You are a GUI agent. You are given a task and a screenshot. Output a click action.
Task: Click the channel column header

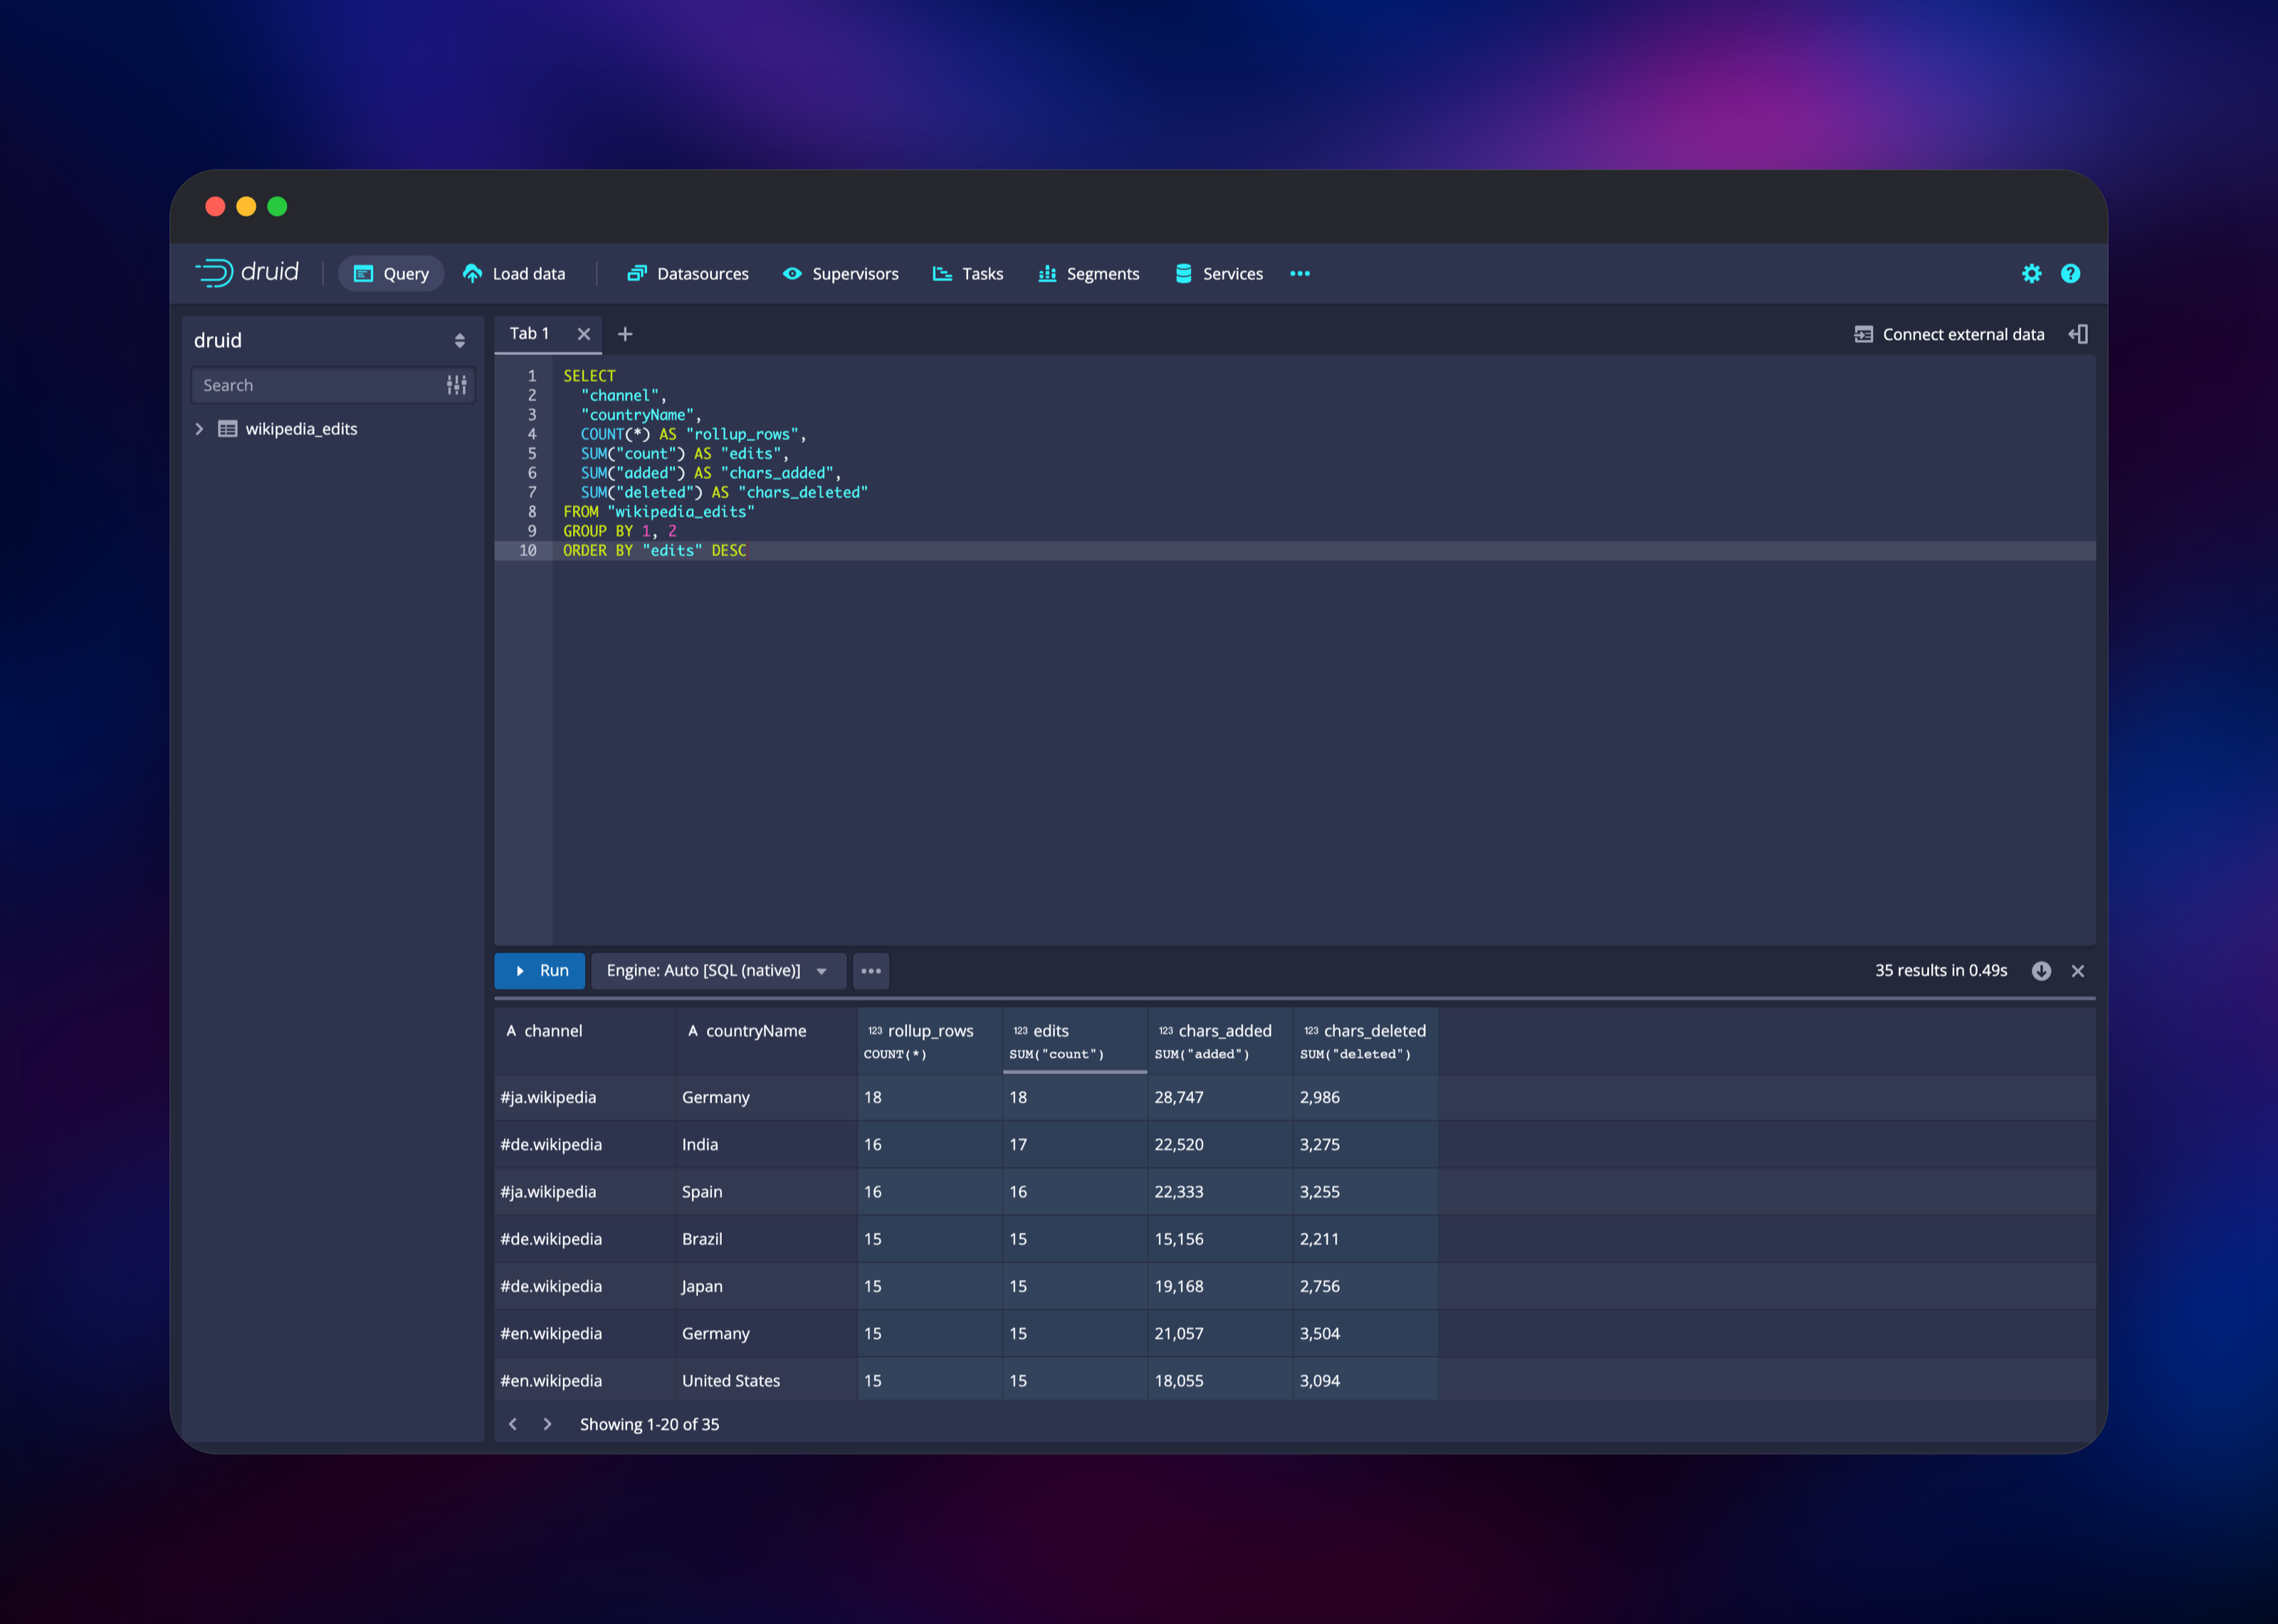[585, 1041]
